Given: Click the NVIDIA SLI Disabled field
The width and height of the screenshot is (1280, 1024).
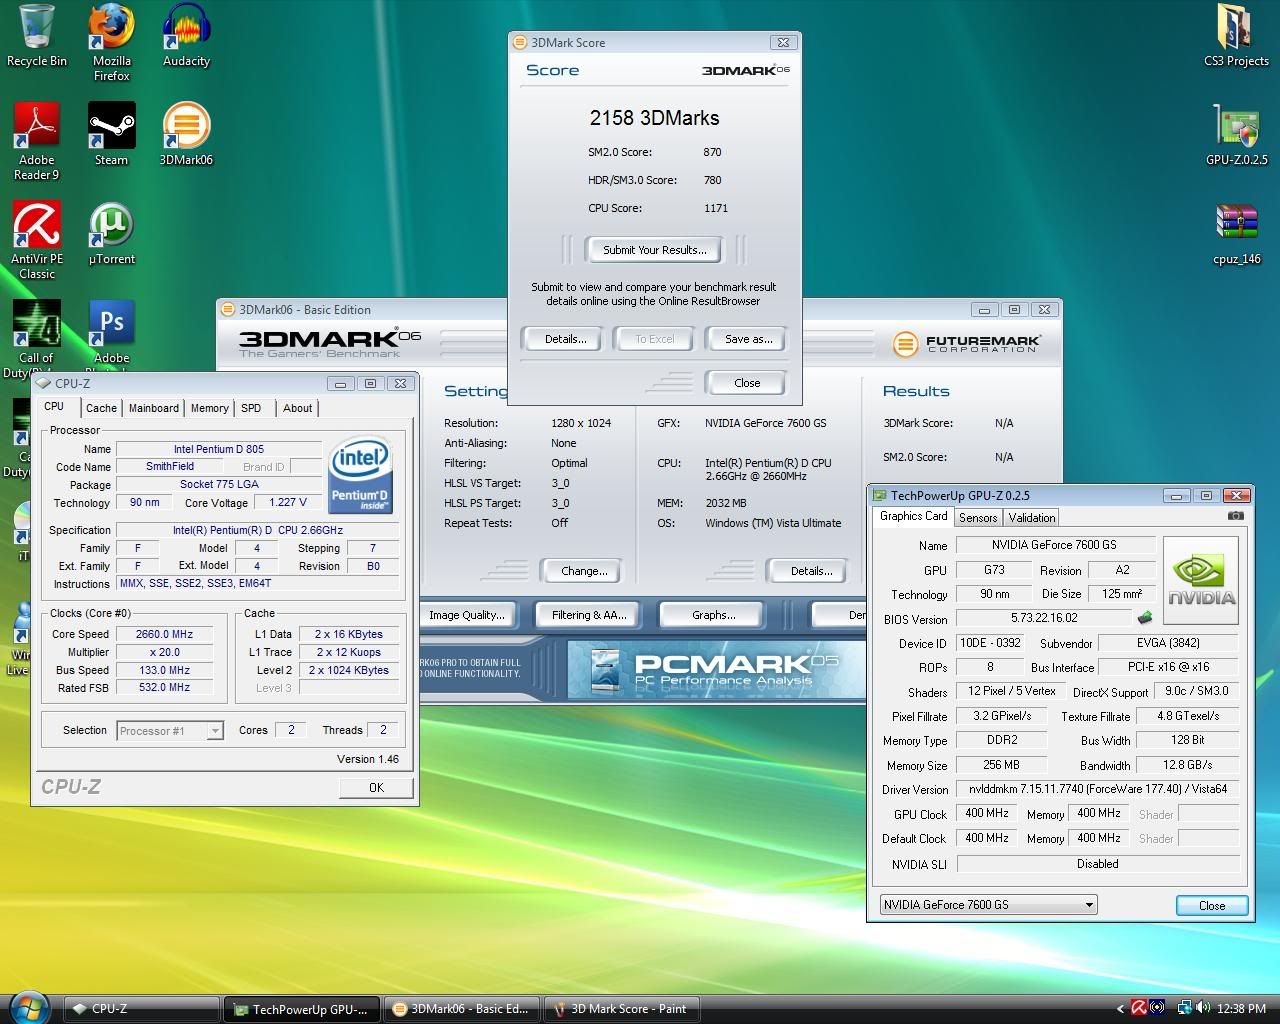Looking at the screenshot, I should click(x=1097, y=864).
